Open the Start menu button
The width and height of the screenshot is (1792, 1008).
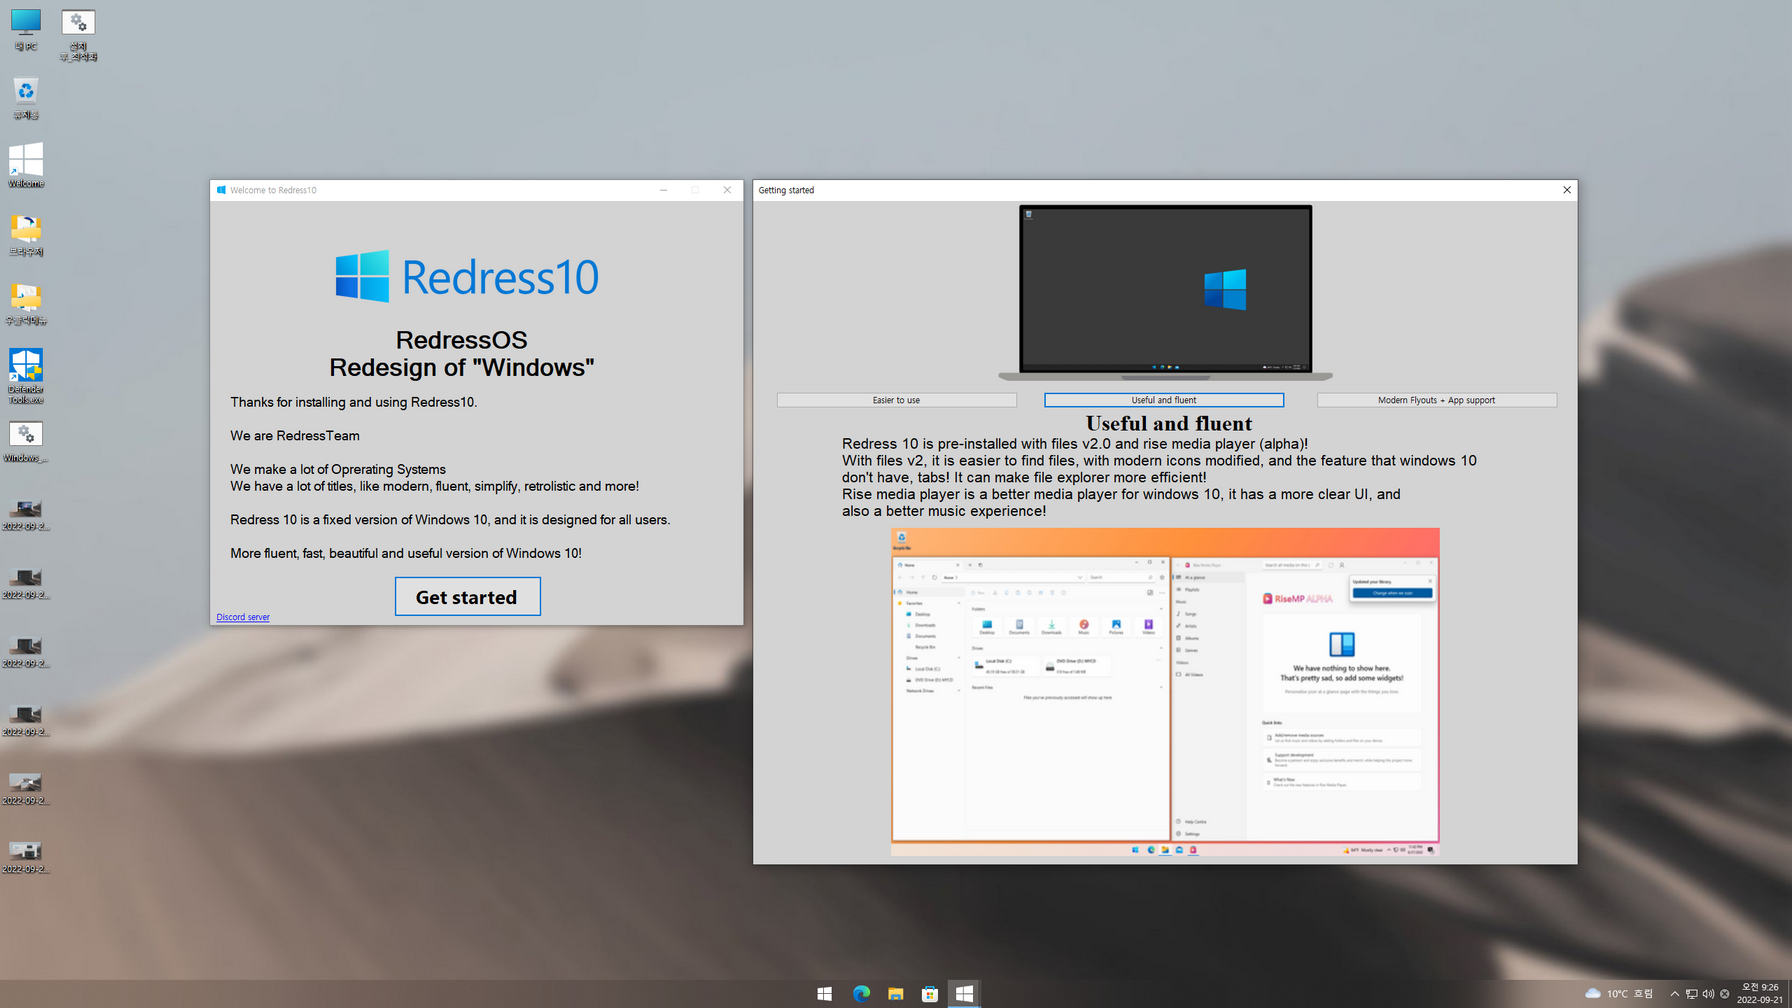coord(824,993)
